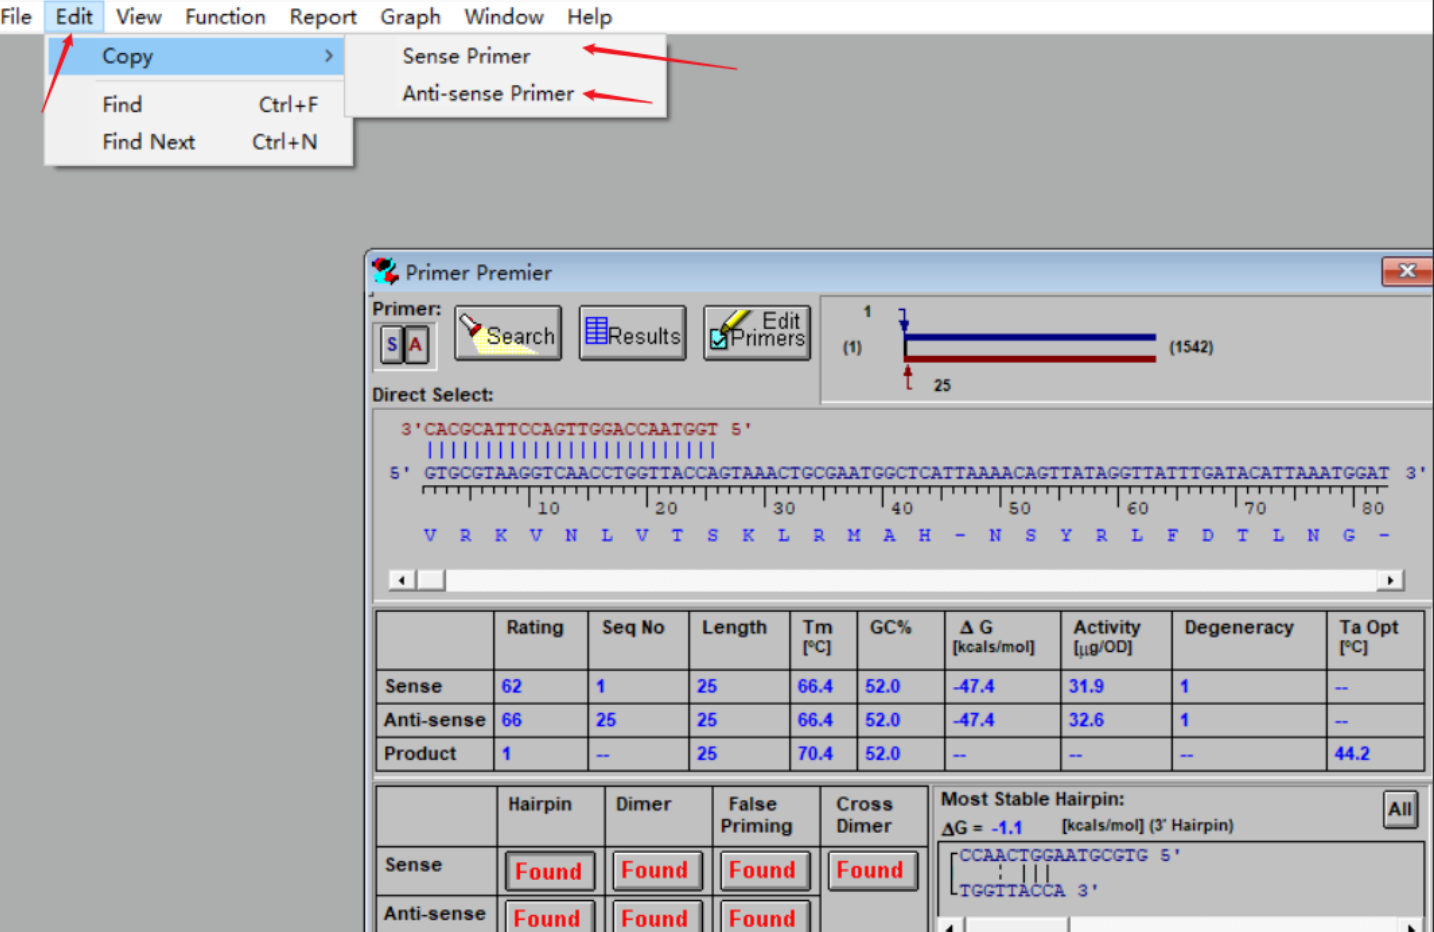1434x932 pixels.
Task: Click the Edit Primers button
Action: (x=757, y=333)
